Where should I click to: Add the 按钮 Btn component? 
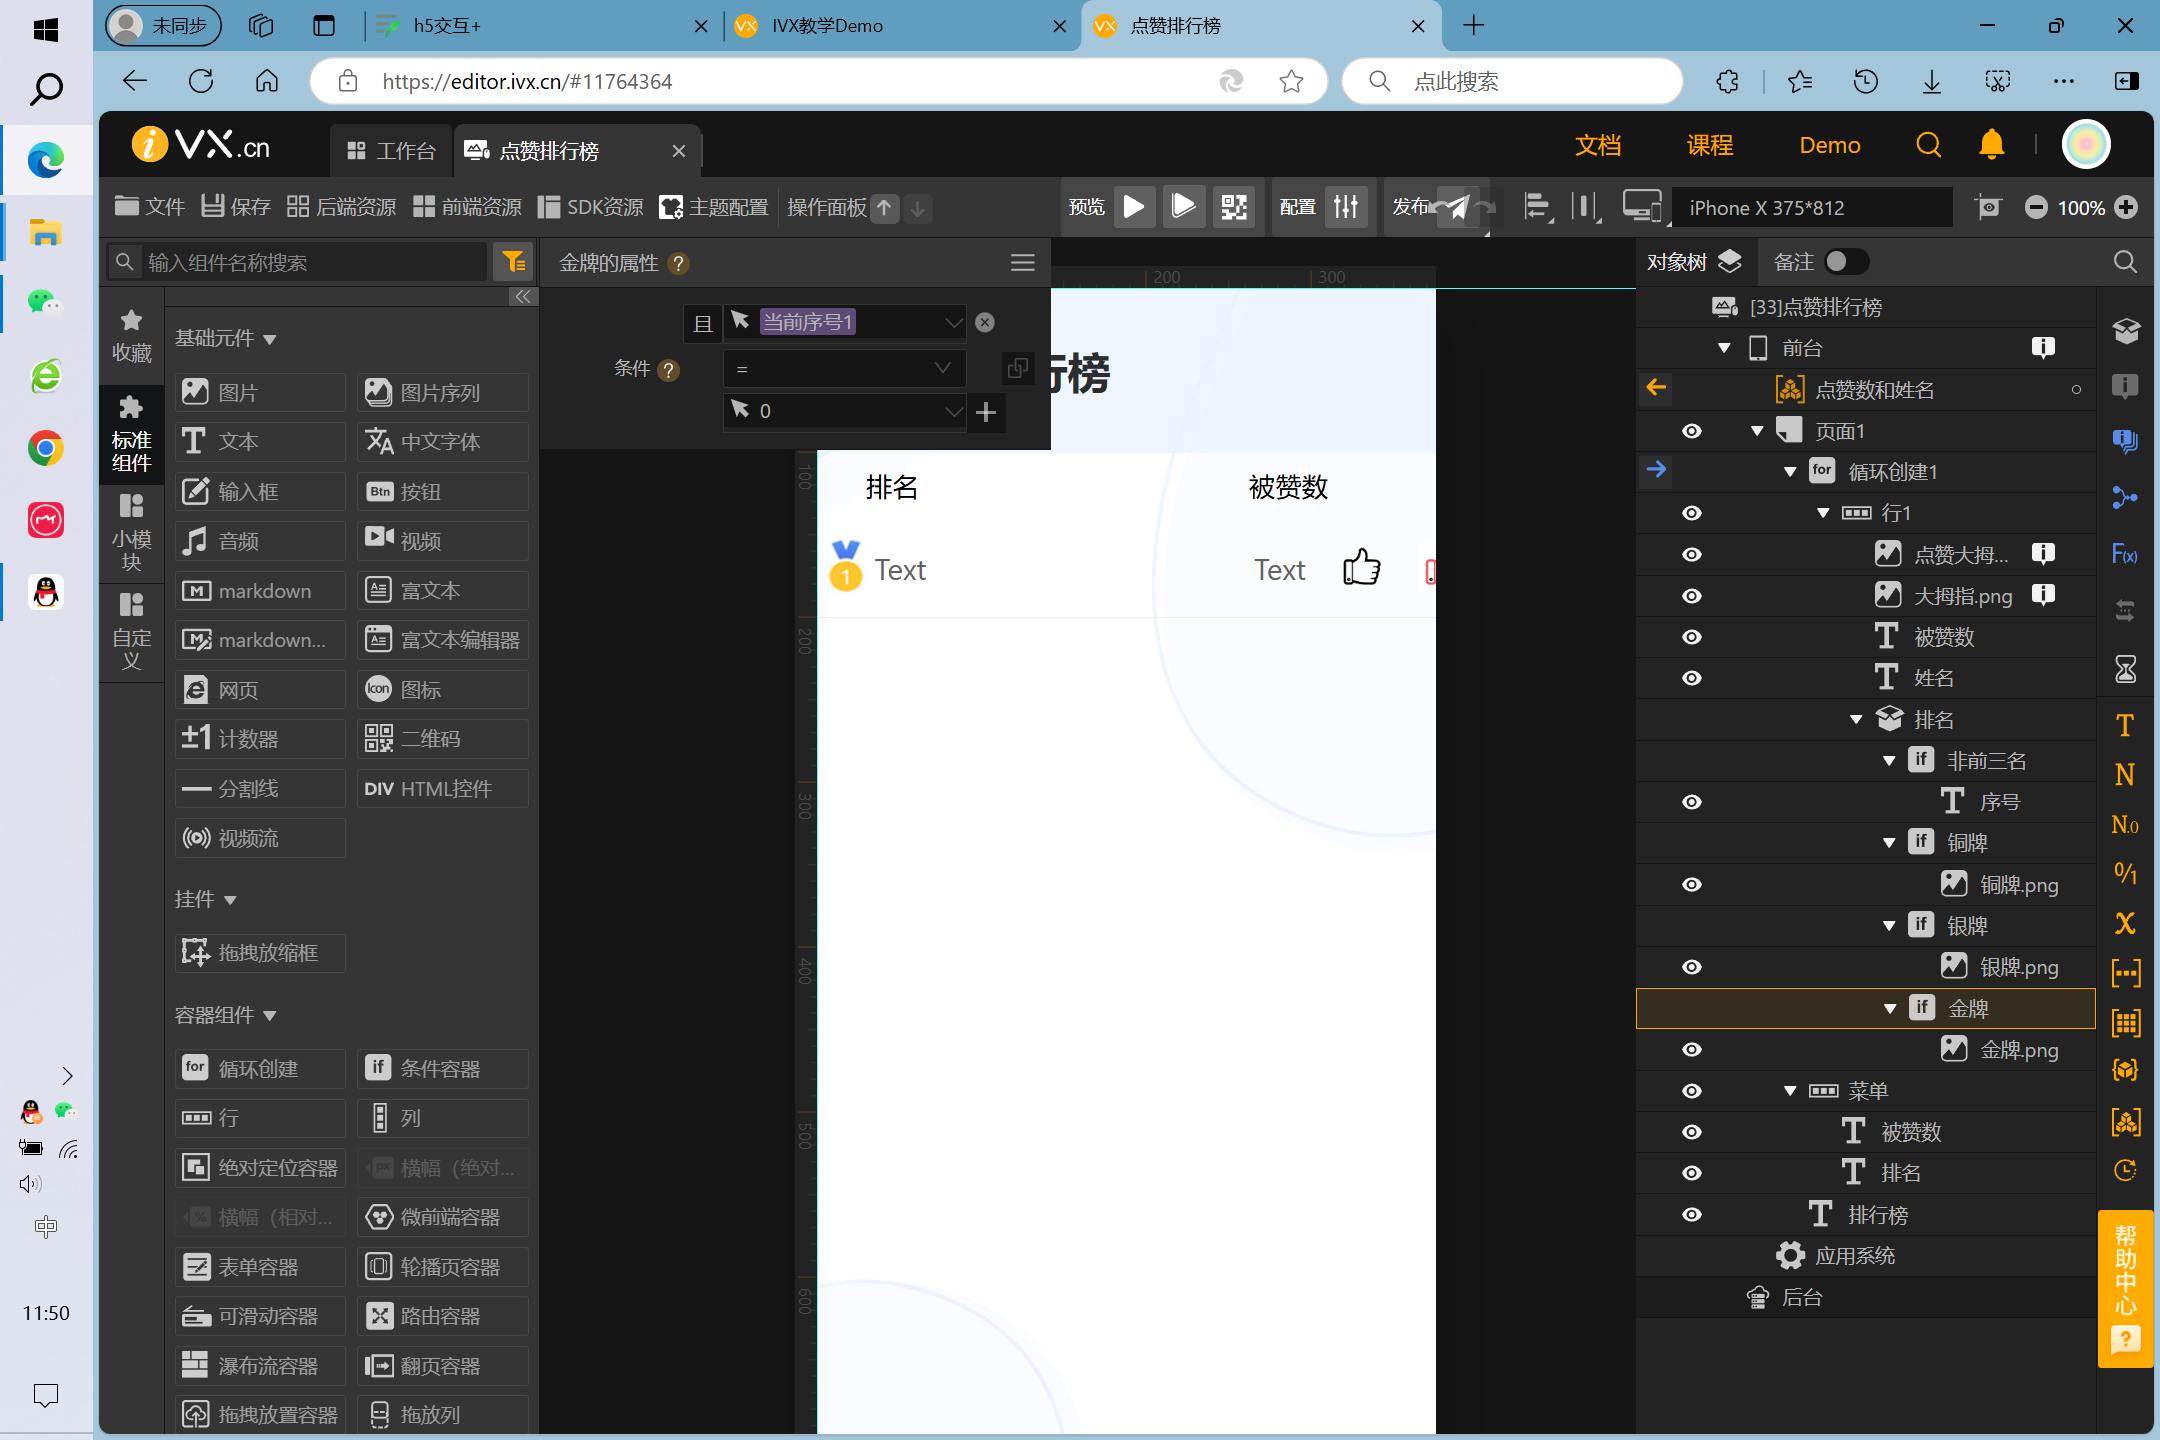(442, 491)
